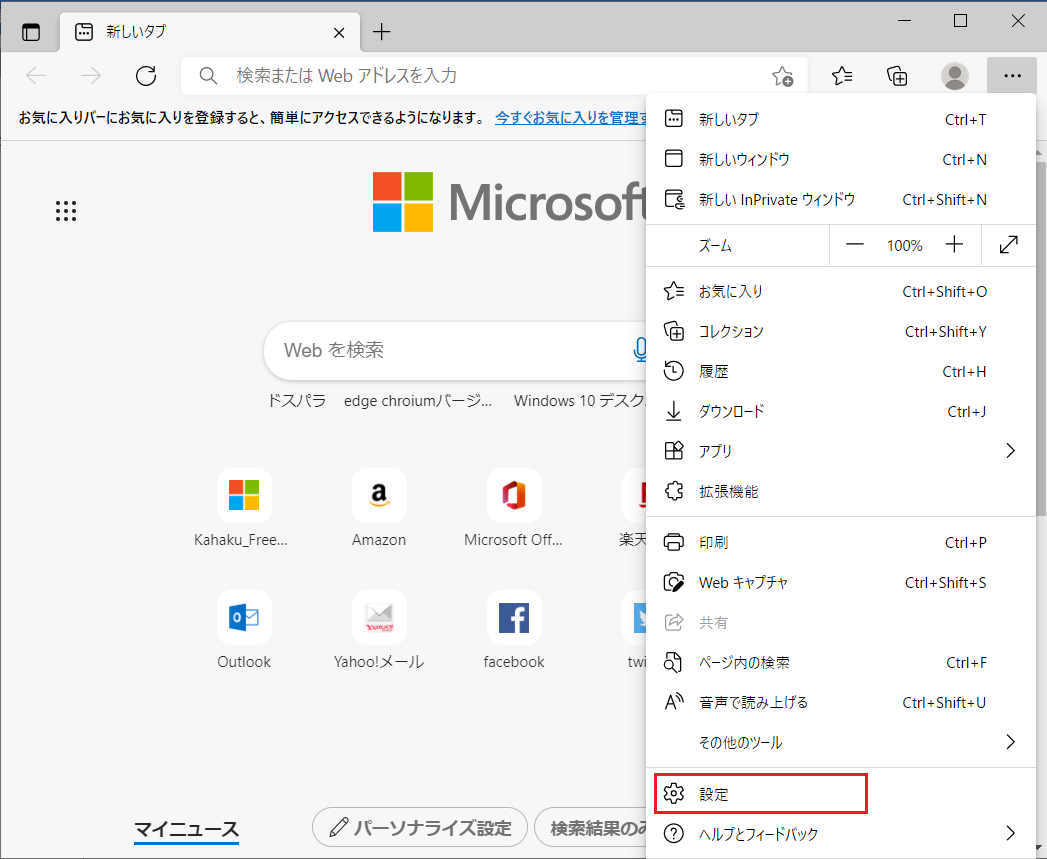
Task: Close the 新しいタブ tab
Action: tap(339, 33)
